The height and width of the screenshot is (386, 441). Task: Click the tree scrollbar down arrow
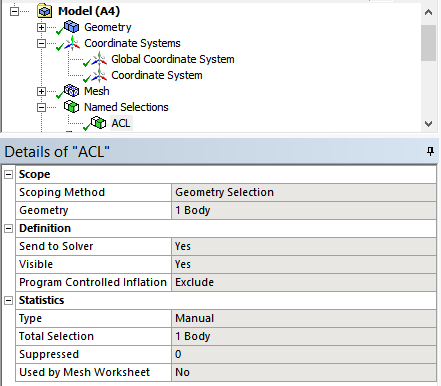coord(429,124)
